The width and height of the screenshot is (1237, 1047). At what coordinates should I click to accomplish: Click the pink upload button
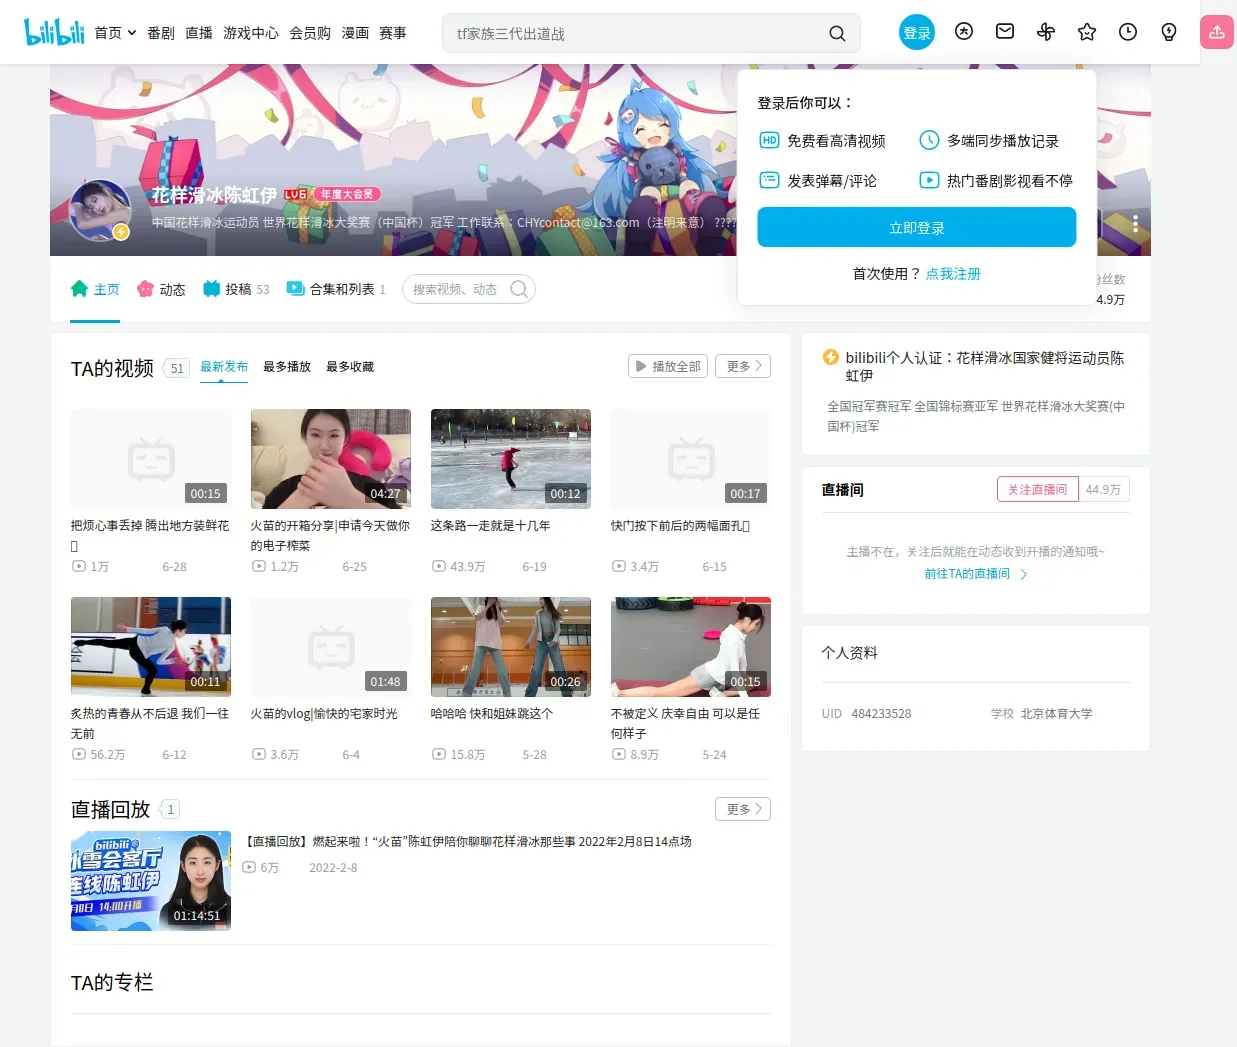(1217, 32)
